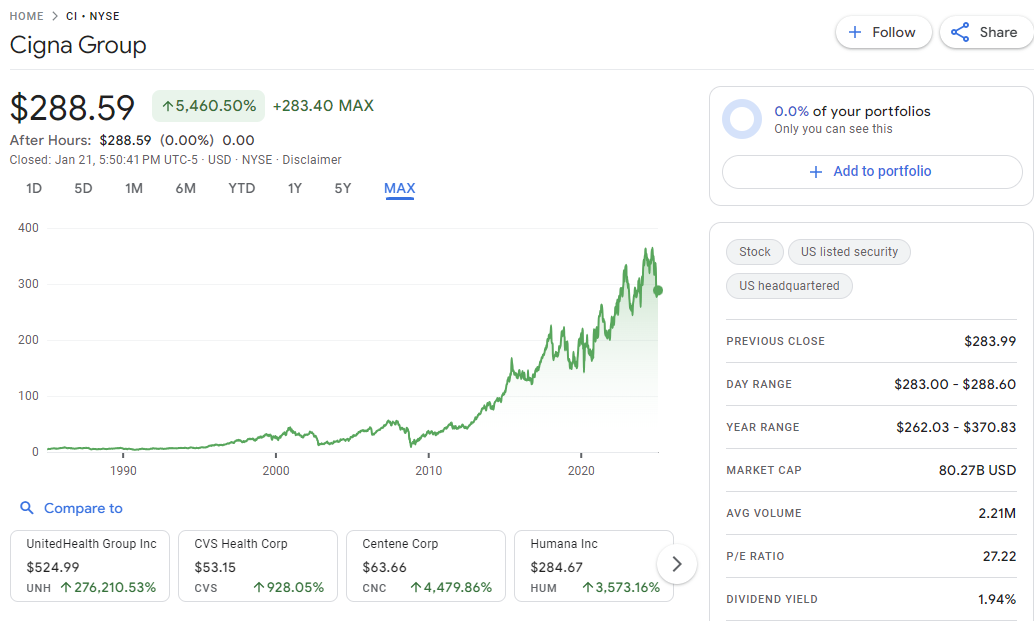Click the P/E RATIO value 27.22
The height and width of the screenshot is (621, 1034).
[1000, 556]
